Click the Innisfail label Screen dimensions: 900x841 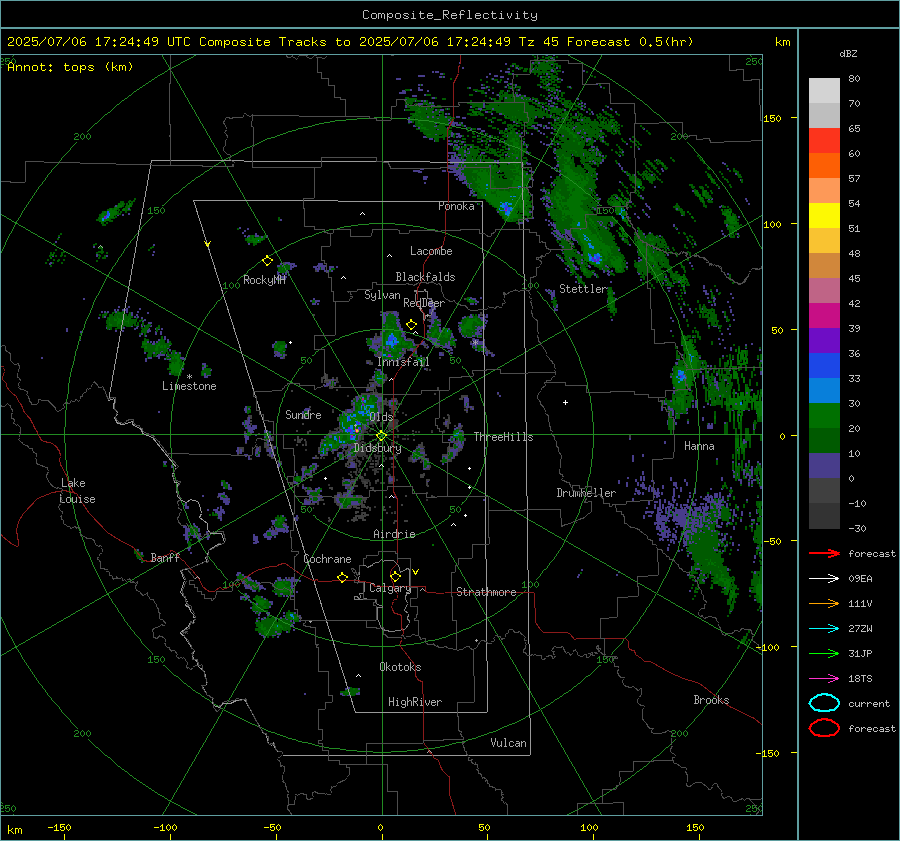pyautogui.click(x=403, y=362)
